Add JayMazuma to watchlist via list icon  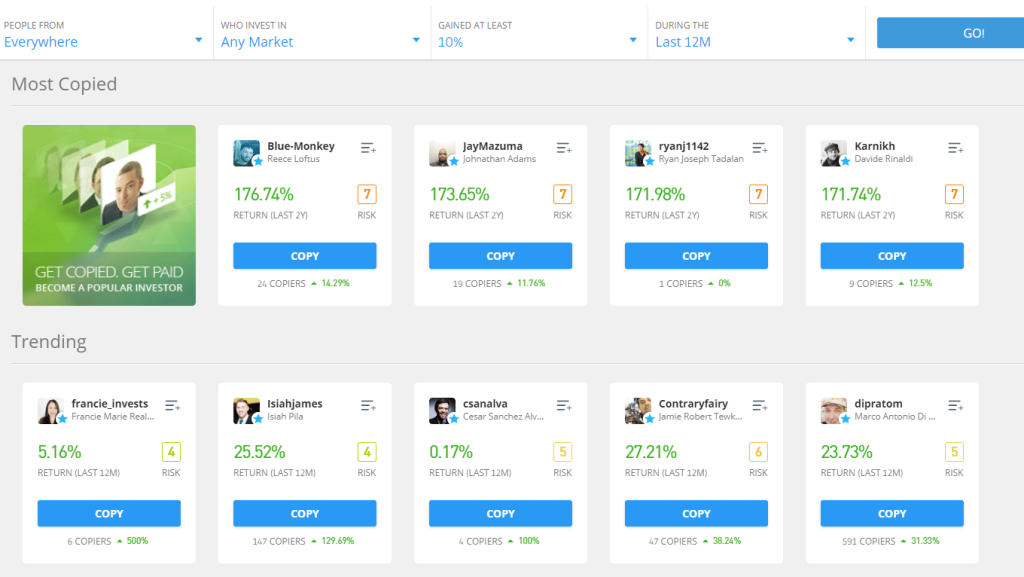pyautogui.click(x=564, y=148)
